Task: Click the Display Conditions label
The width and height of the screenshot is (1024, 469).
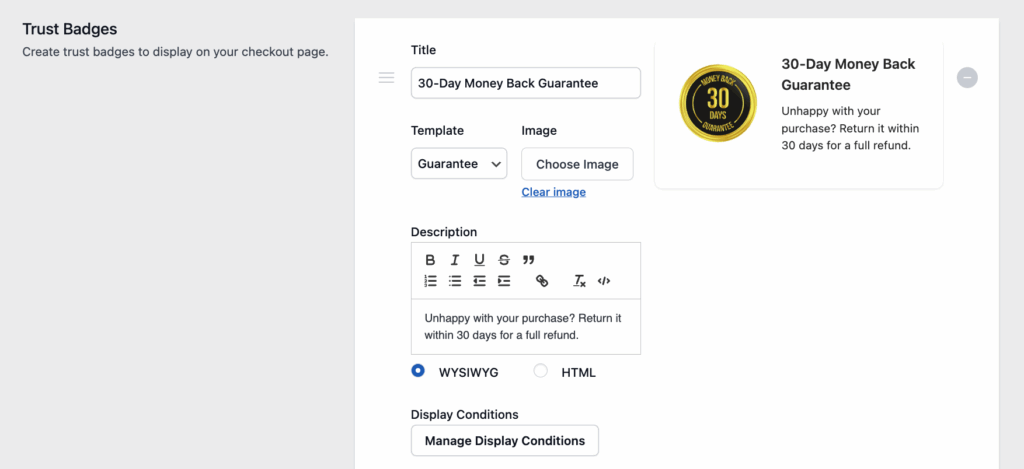Action: click(x=464, y=415)
